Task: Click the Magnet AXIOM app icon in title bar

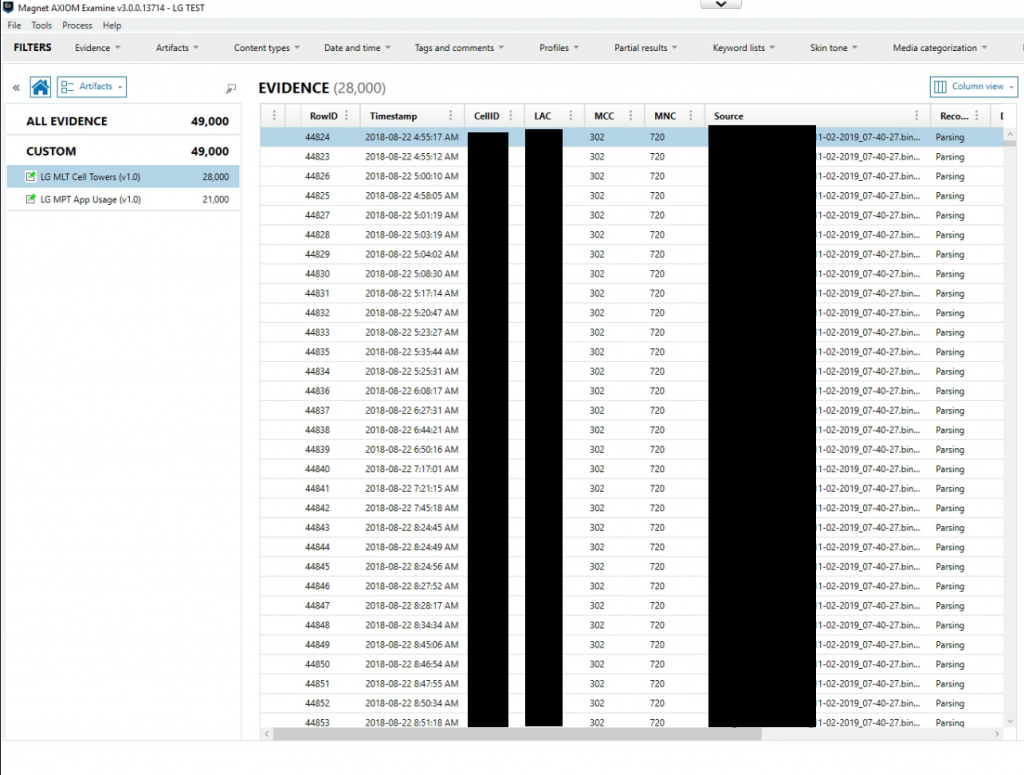Action: (x=8, y=8)
